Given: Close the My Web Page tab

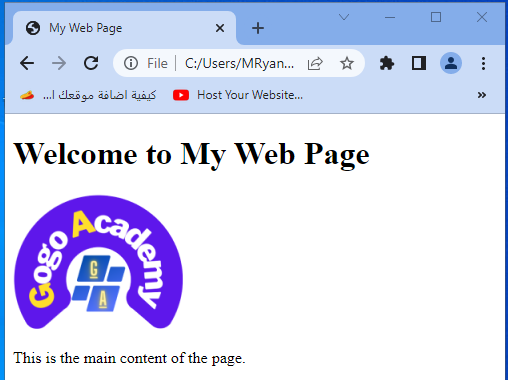Looking at the screenshot, I should click(220, 28).
